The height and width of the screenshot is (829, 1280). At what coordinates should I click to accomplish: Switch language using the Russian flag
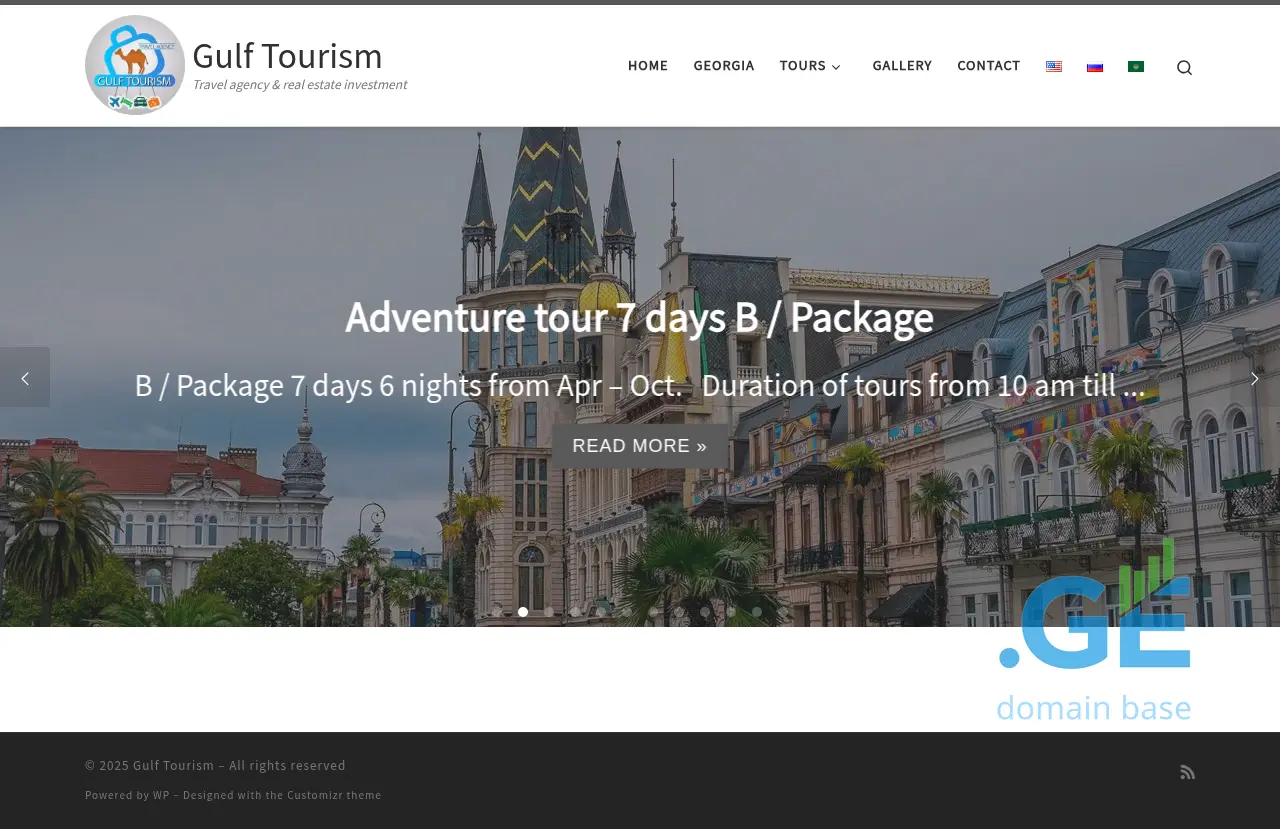(1095, 67)
